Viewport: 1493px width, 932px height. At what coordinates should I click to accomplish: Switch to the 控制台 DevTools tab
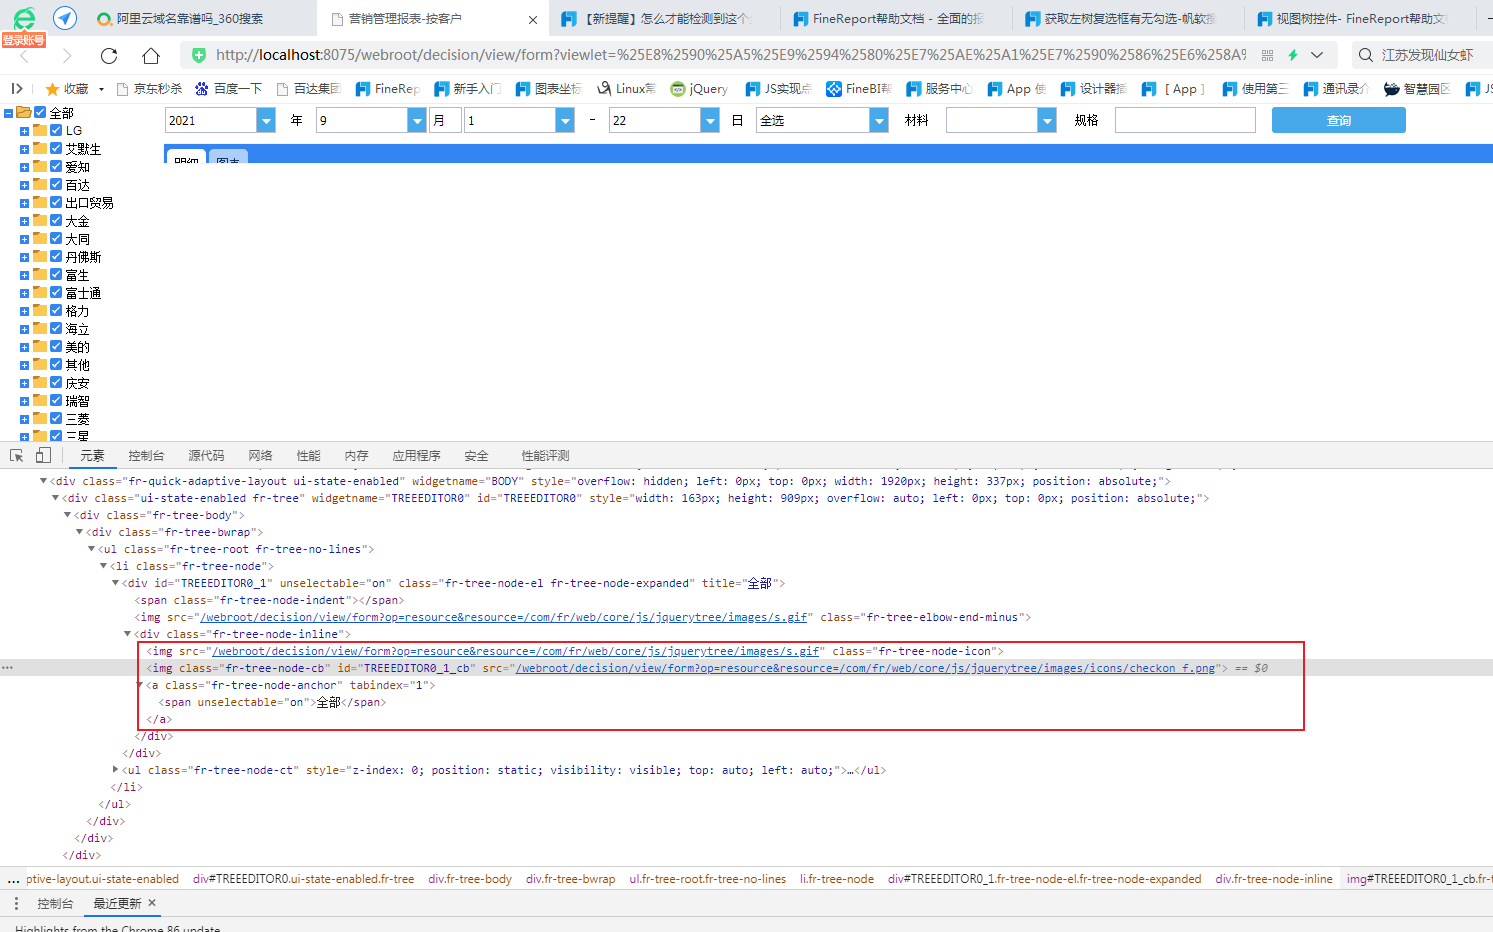pyautogui.click(x=146, y=456)
